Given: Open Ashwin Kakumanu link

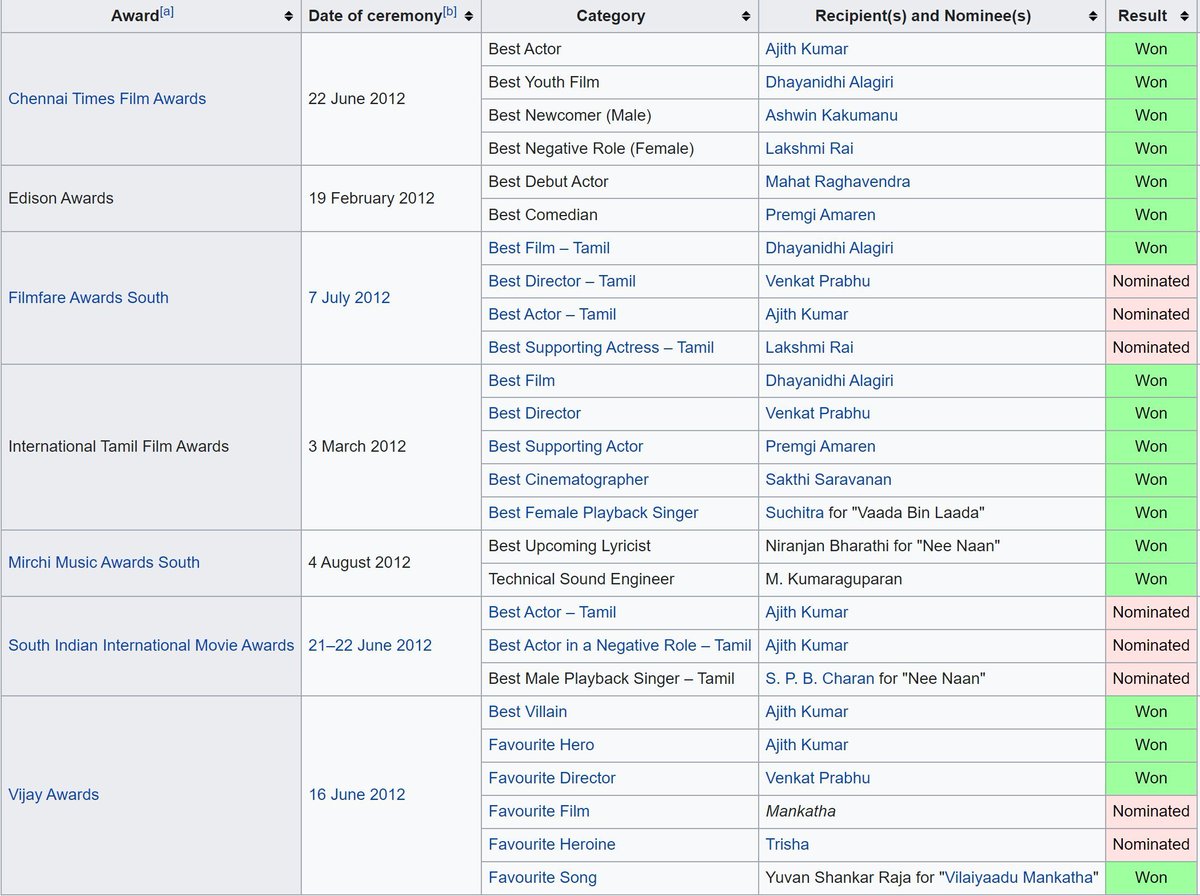Looking at the screenshot, I should click(x=832, y=115).
